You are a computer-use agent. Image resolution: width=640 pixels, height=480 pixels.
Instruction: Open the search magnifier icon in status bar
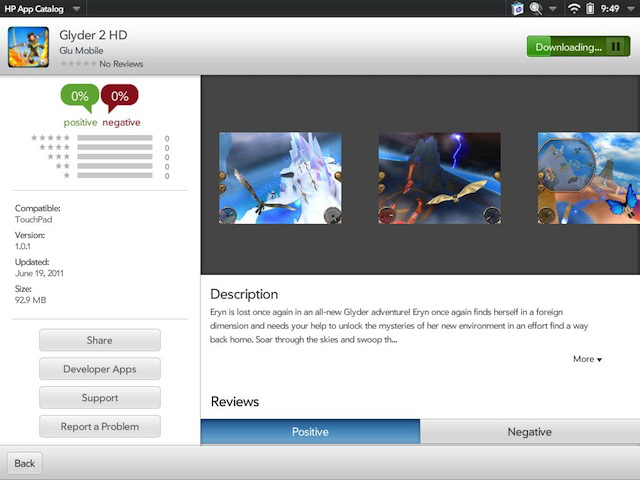click(536, 9)
